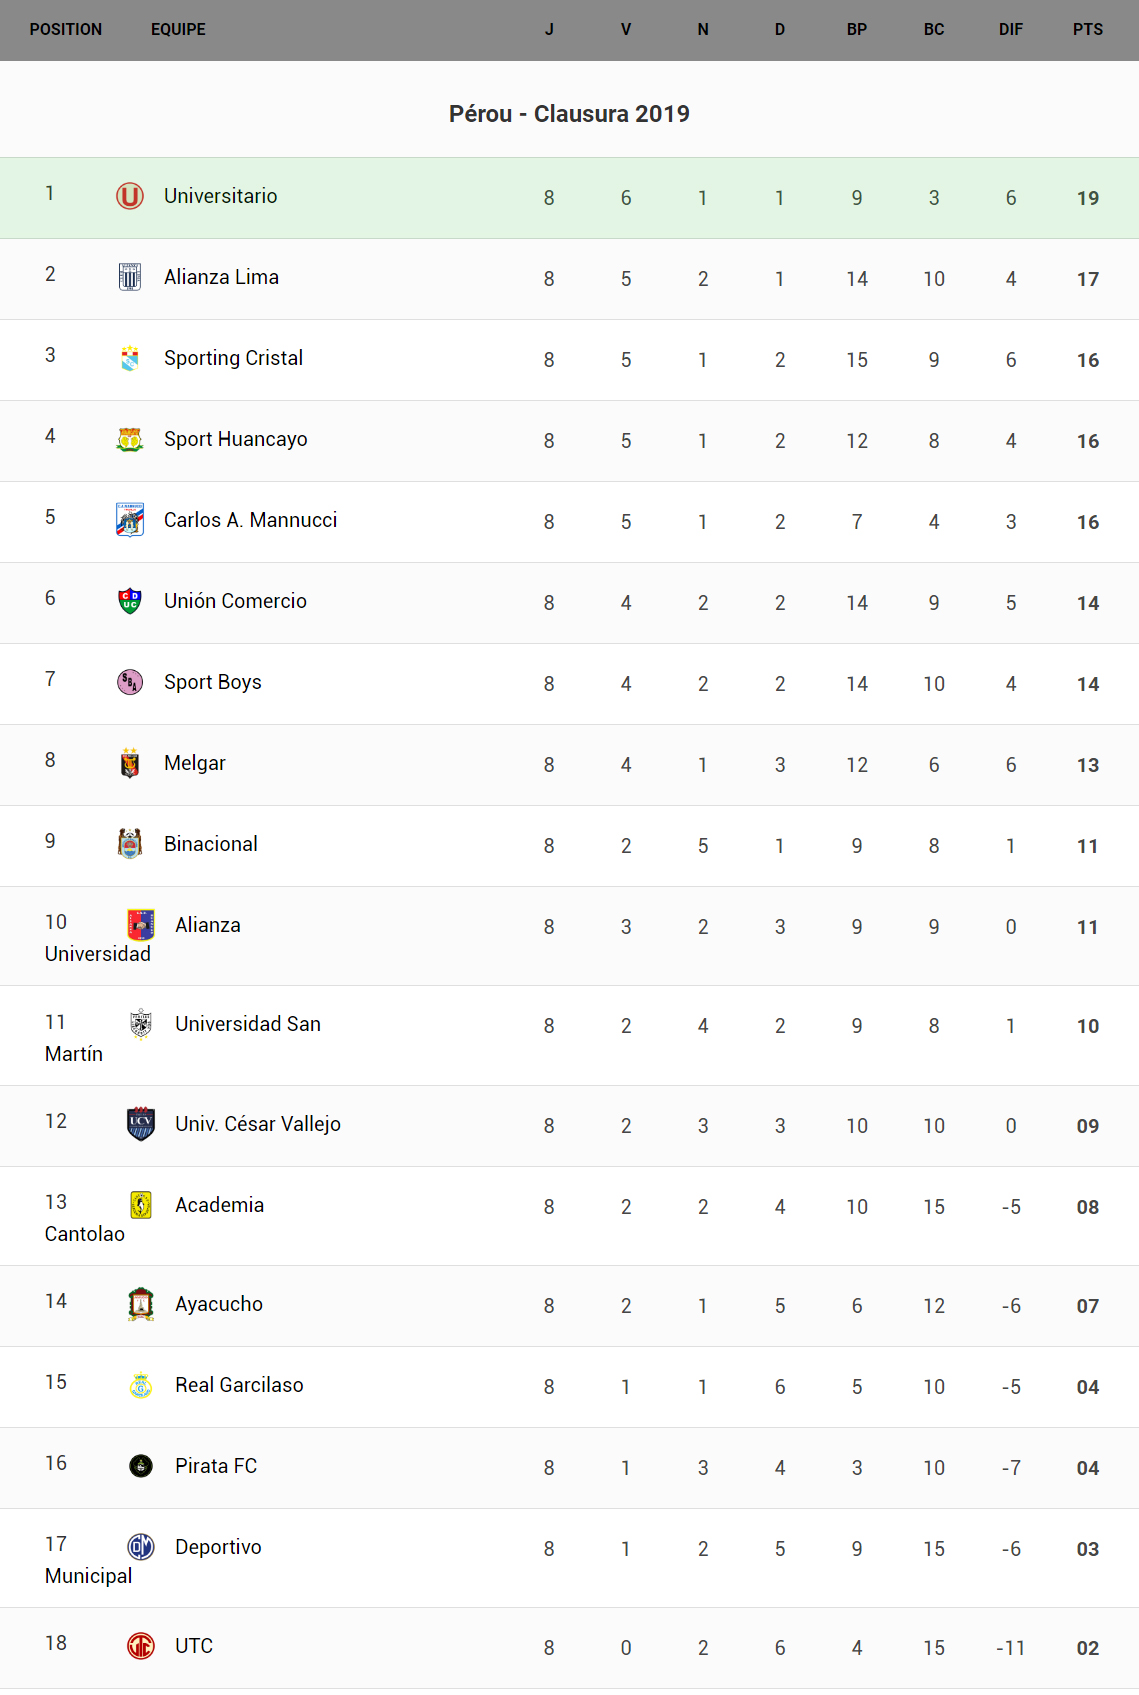Open the Univ. César Vallejo team link

(x=258, y=1124)
